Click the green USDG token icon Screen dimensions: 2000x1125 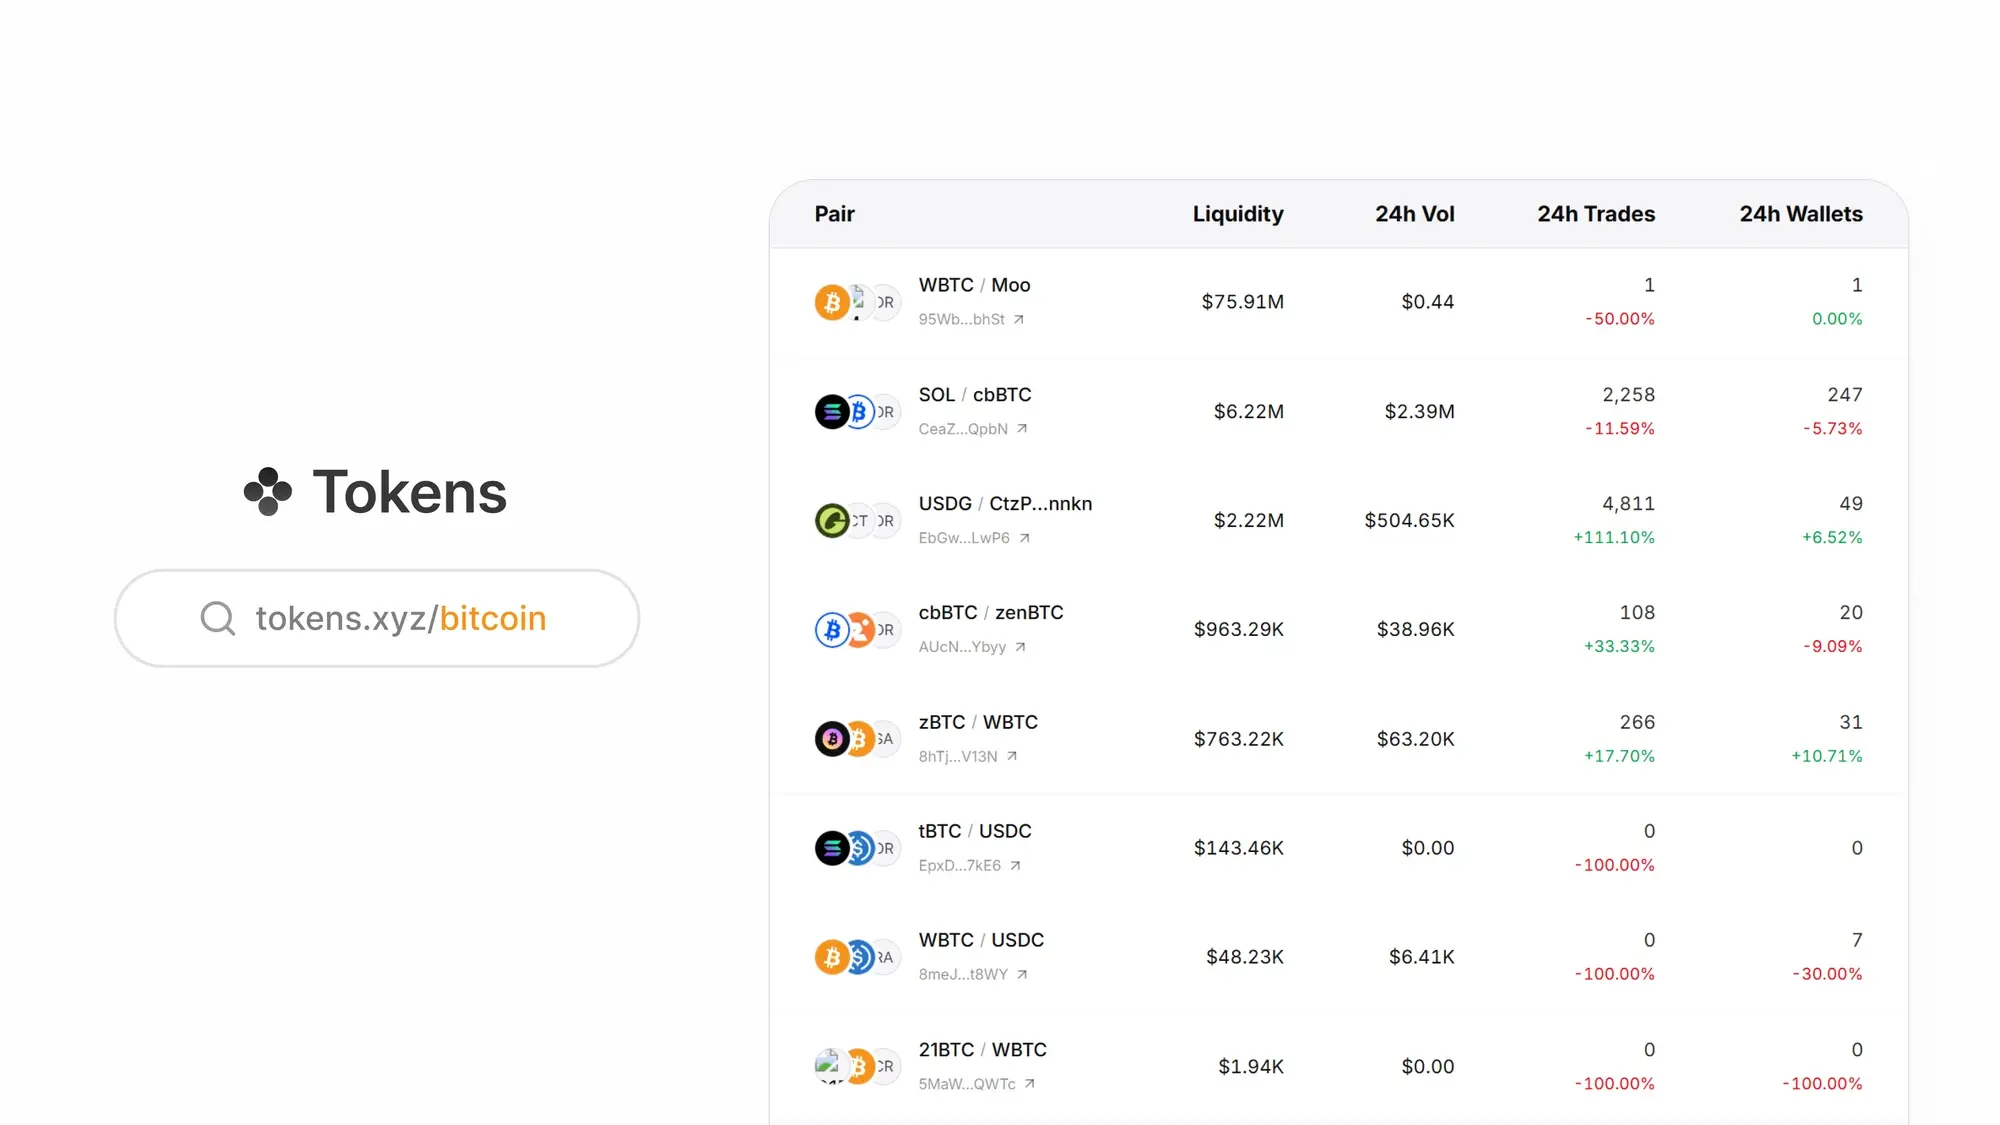tap(831, 520)
